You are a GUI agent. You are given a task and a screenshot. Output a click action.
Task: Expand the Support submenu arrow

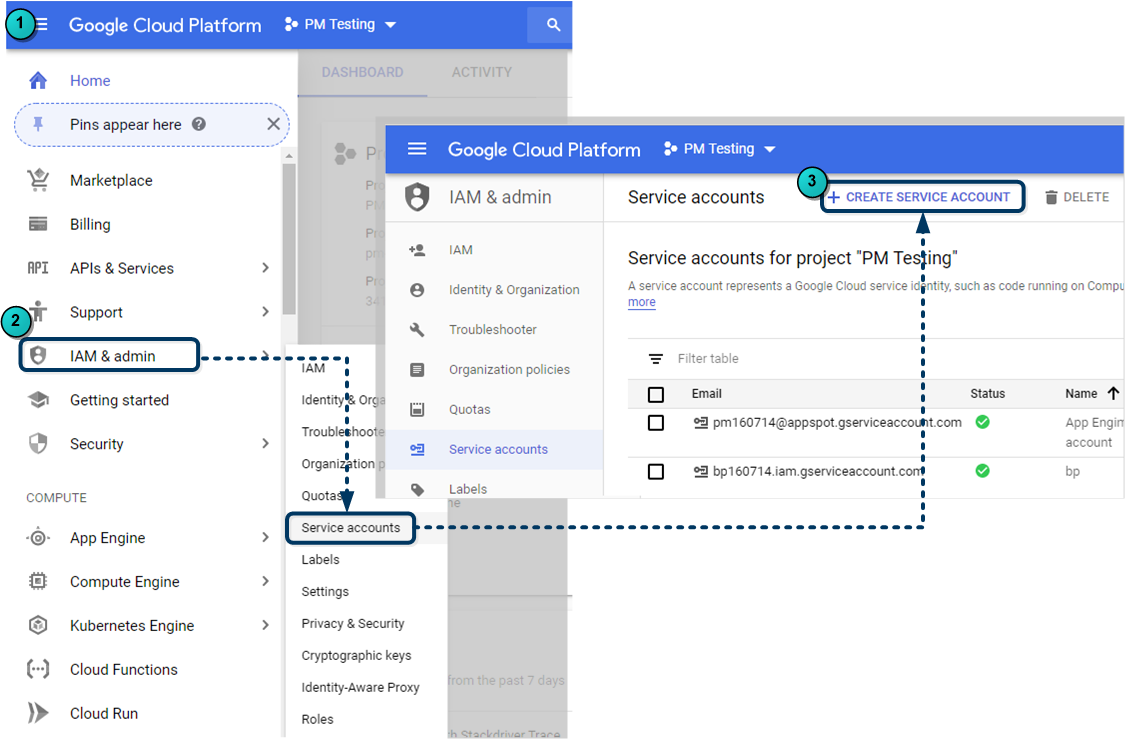pyautogui.click(x=265, y=311)
